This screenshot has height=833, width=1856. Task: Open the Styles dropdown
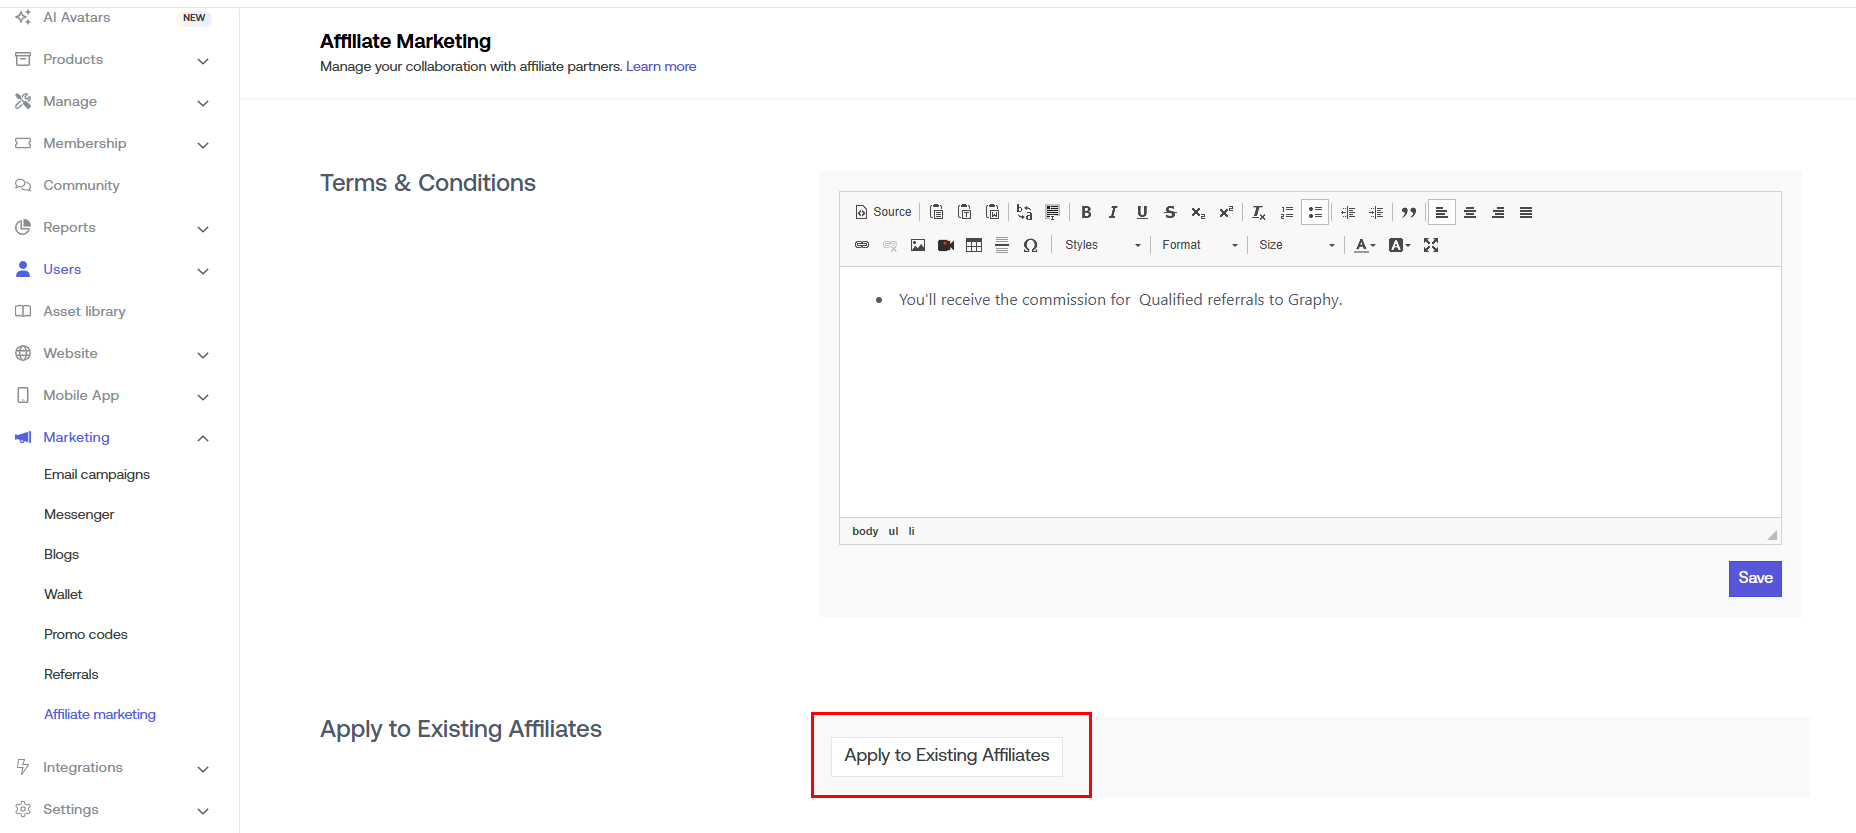1102,245
